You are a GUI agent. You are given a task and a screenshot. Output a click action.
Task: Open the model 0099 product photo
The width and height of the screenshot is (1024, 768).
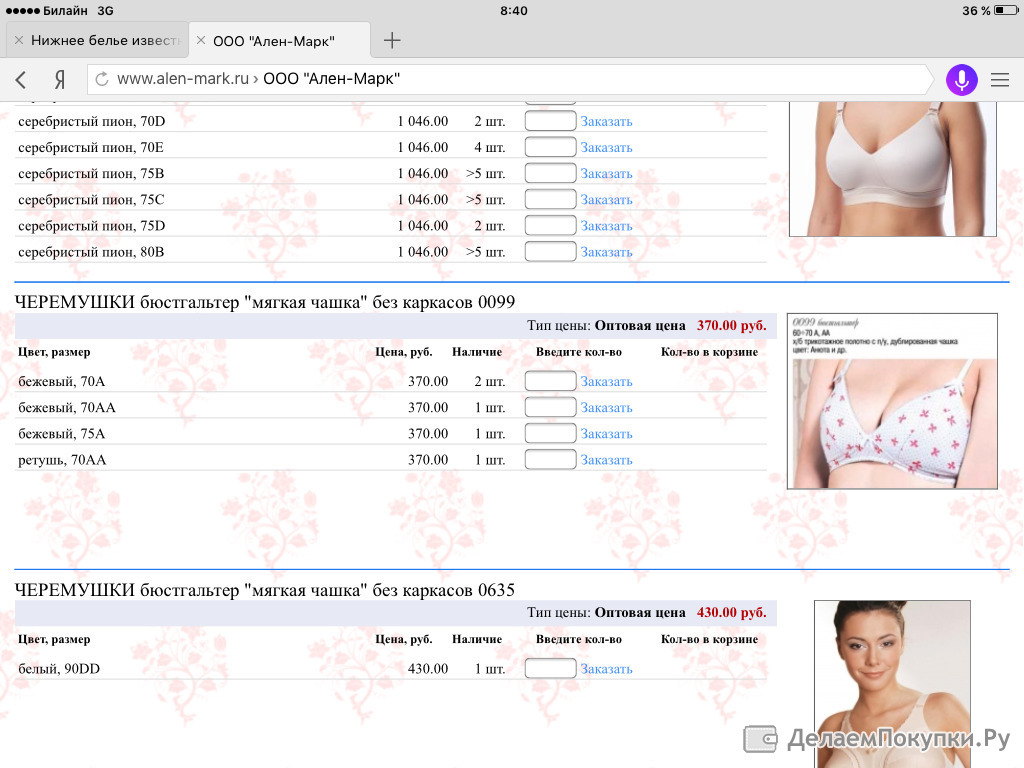point(892,401)
